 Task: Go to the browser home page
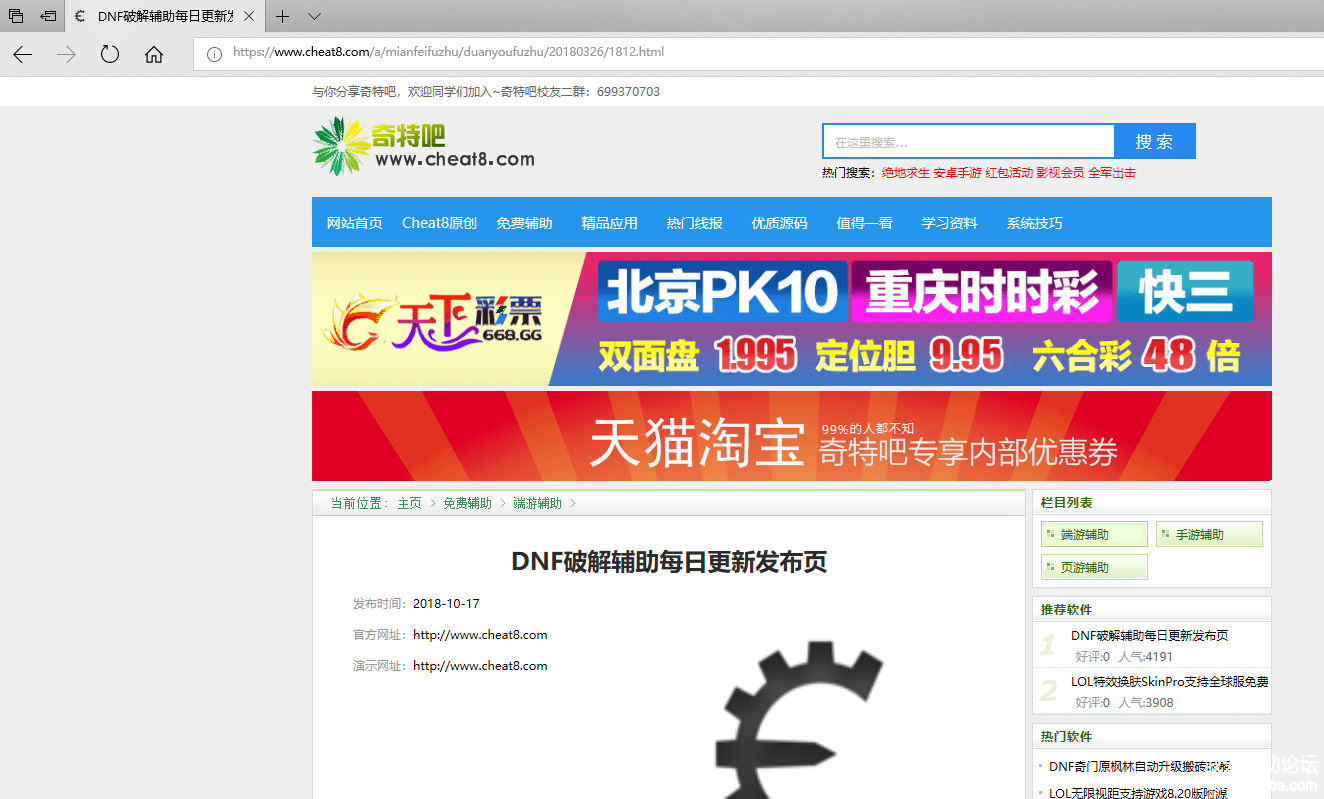(154, 54)
